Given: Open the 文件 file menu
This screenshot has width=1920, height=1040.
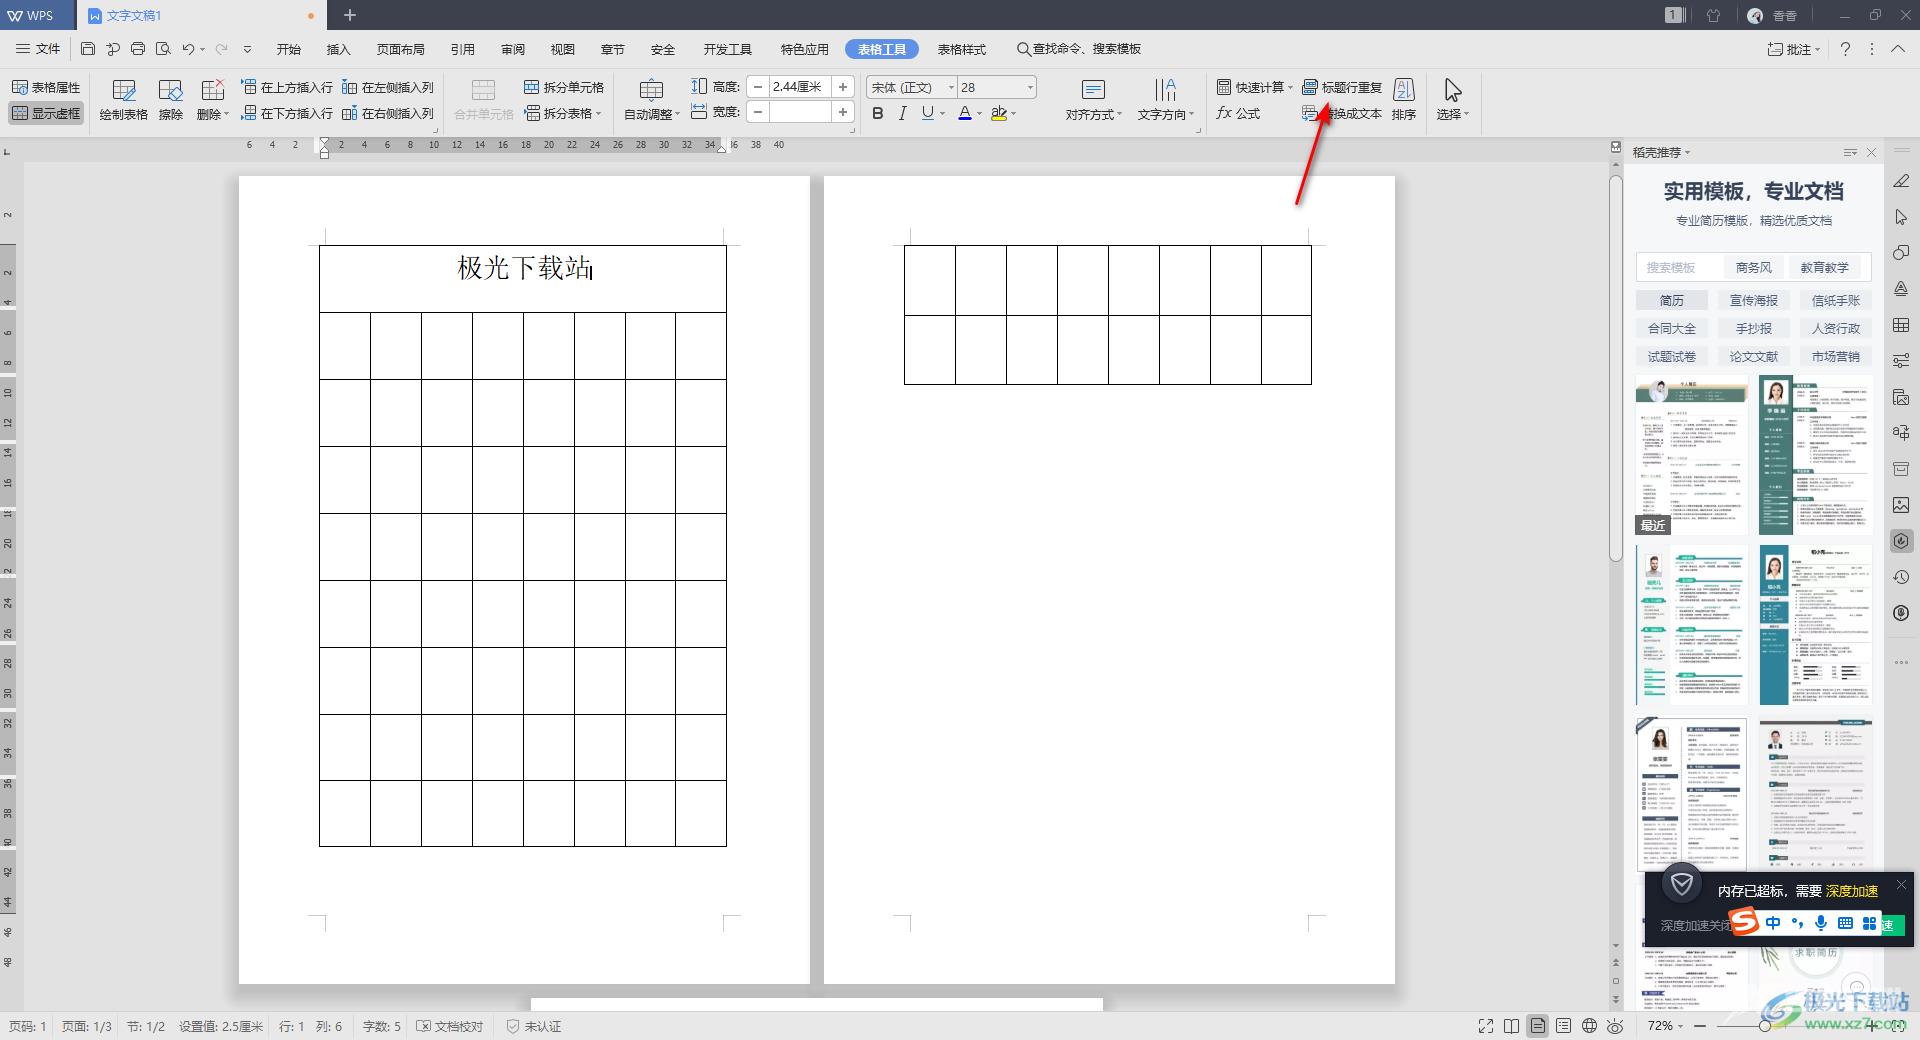Looking at the screenshot, I should pos(38,48).
